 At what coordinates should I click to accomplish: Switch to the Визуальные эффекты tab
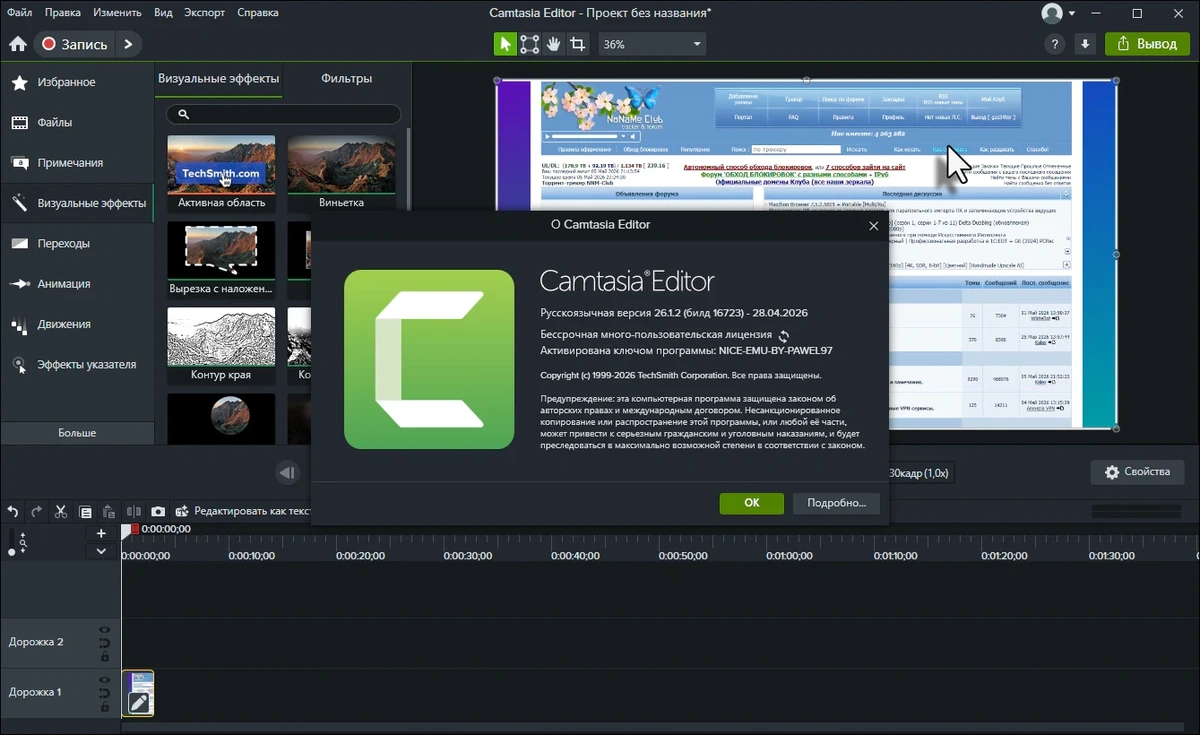(x=218, y=78)
